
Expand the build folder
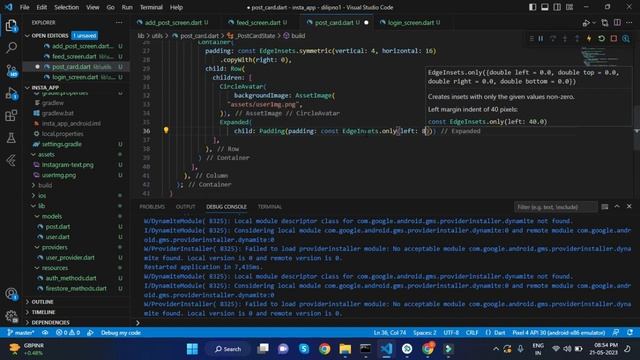[44, 185]
